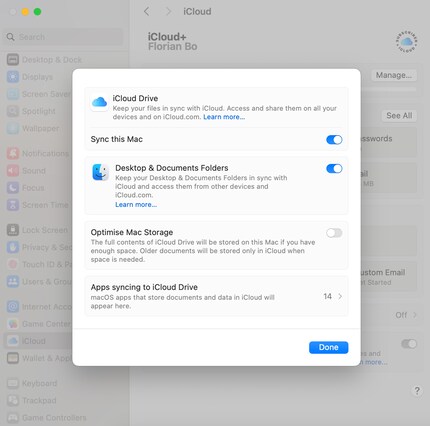Click the Optimise Mac Storage title
The height and width of the screenshot is (426, 430).
click(x=132, y=232)
